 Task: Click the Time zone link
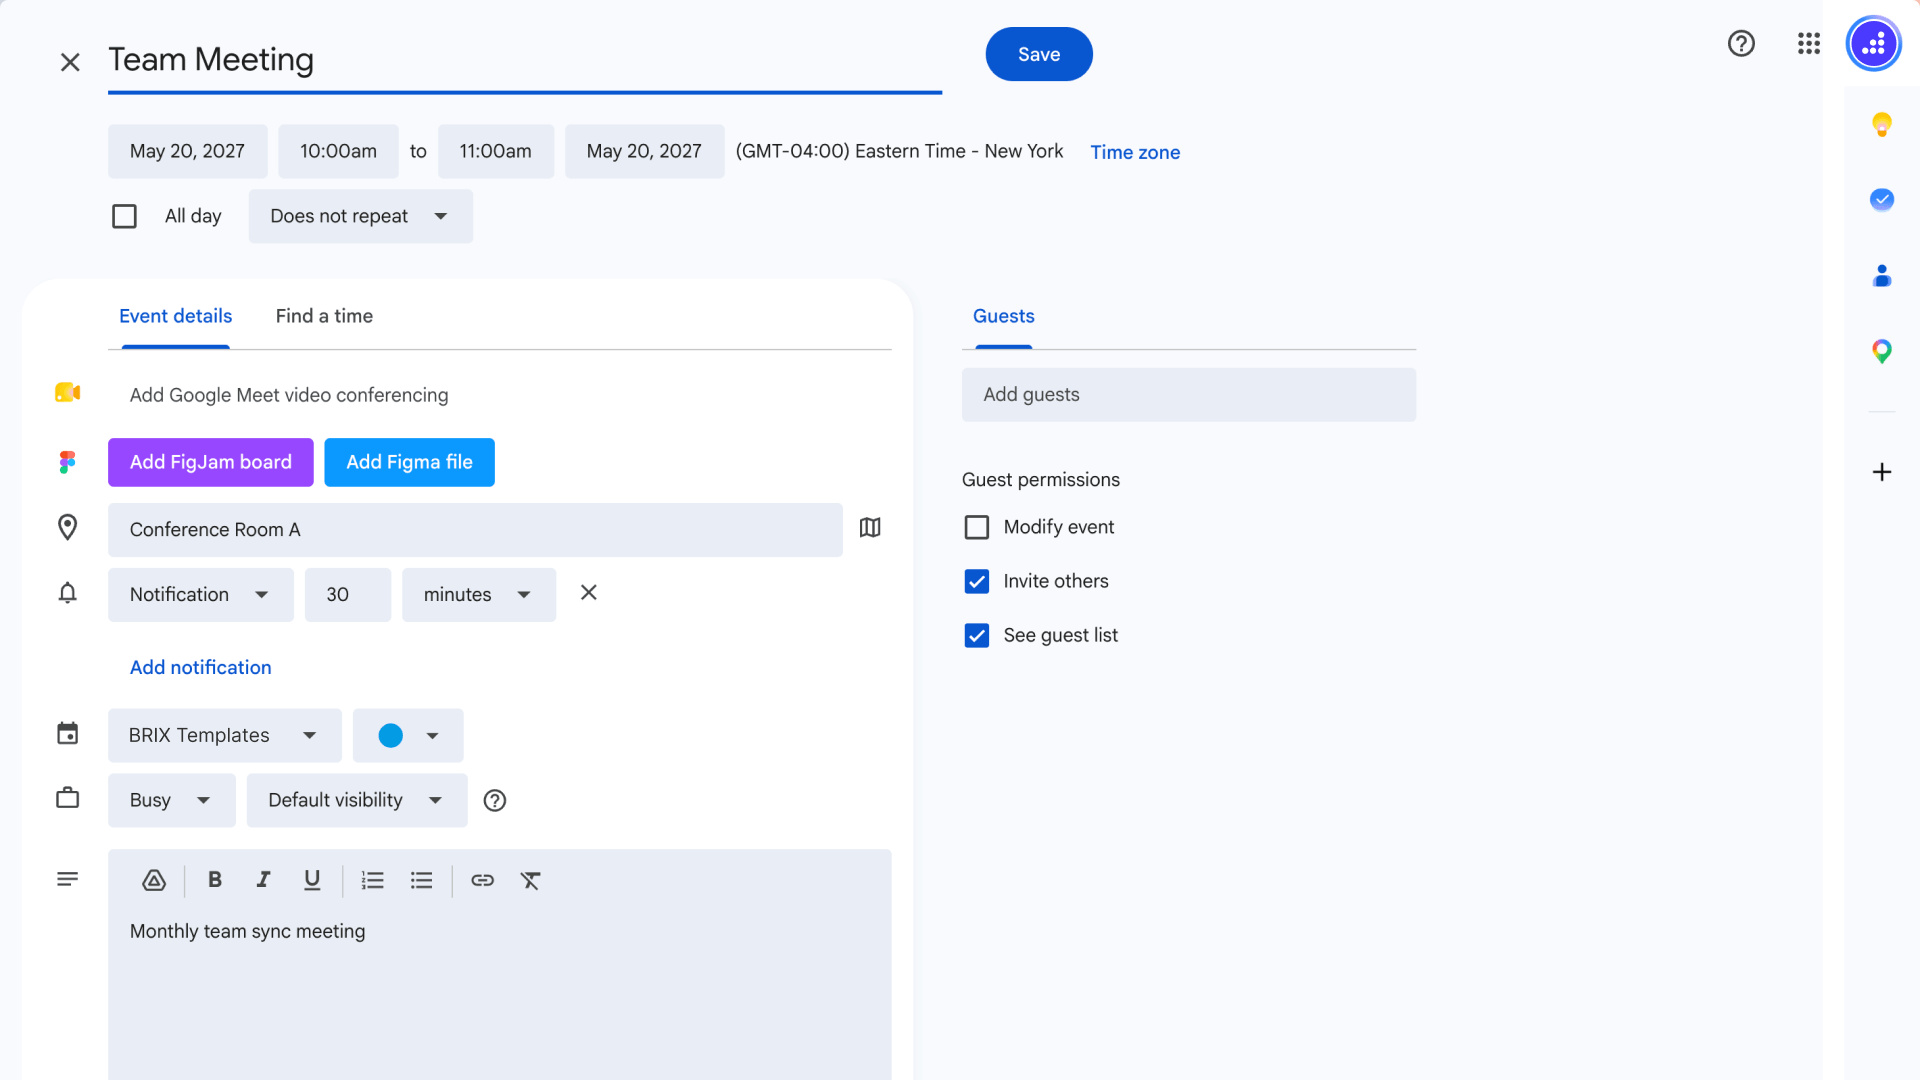(1134, 152)
